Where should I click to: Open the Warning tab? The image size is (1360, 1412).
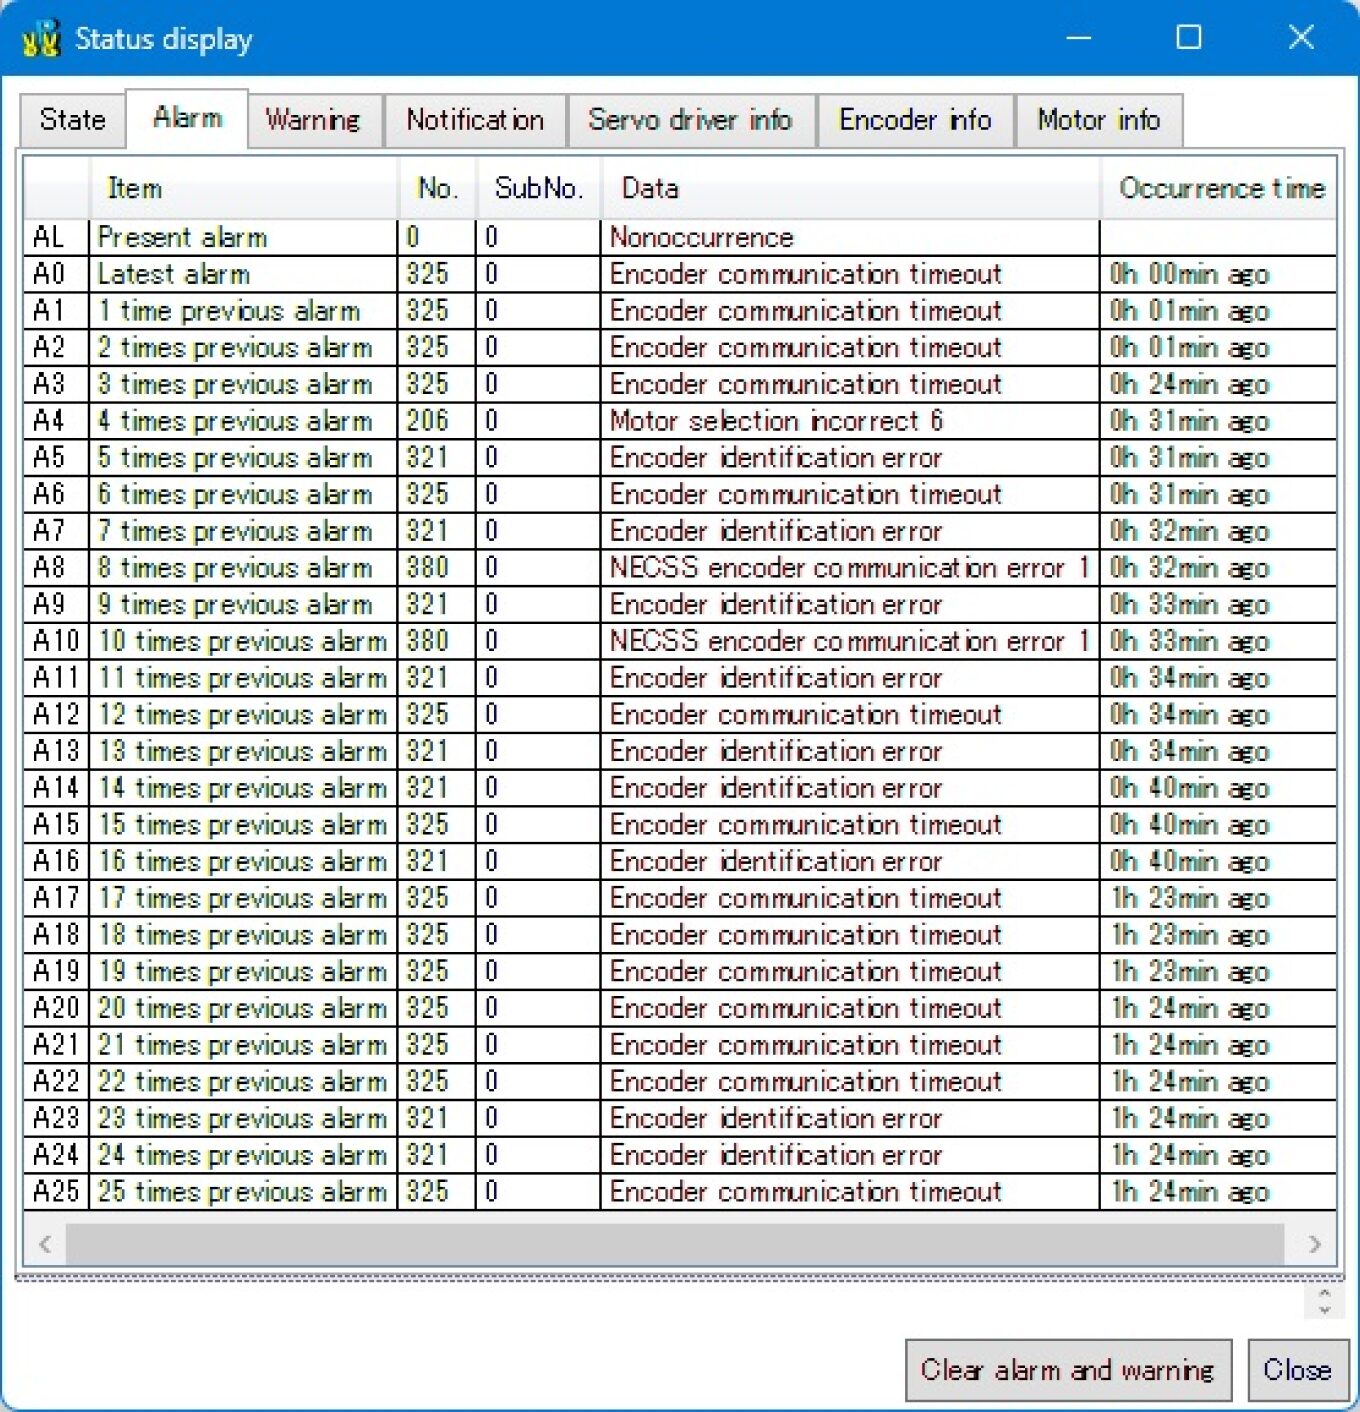pos(313,120)
